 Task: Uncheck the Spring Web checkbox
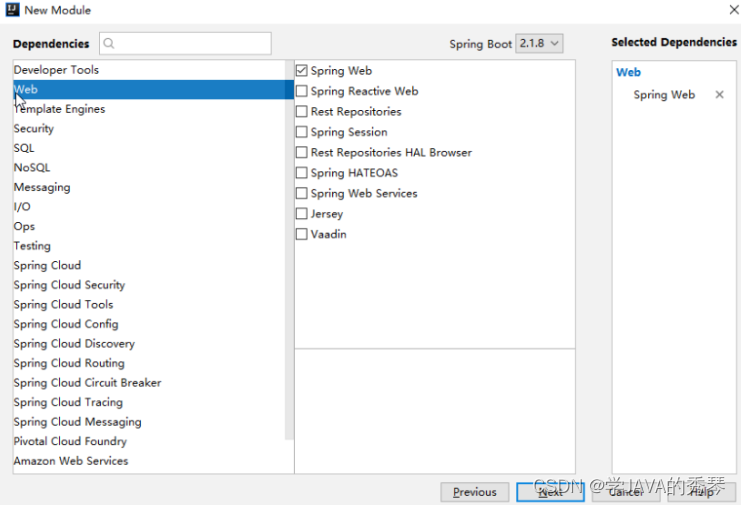tap(302, 70)
